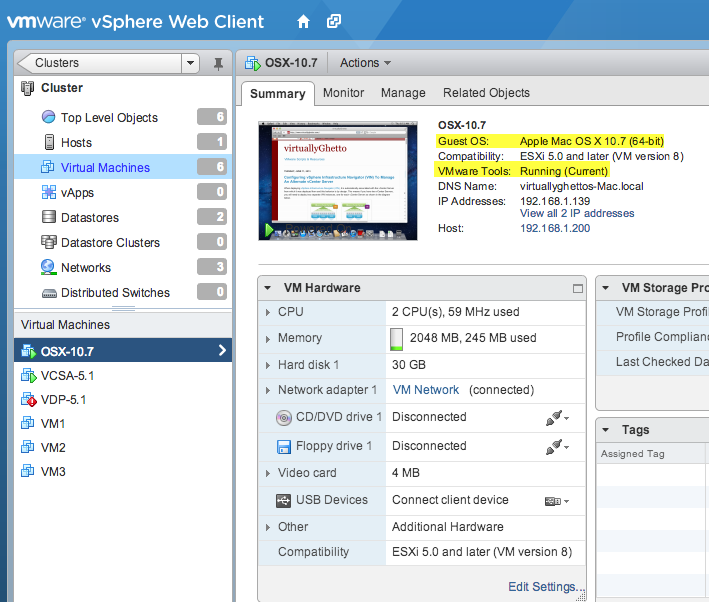Click the VM1 icon in list
Screen dimensions: 709x602
28,423
